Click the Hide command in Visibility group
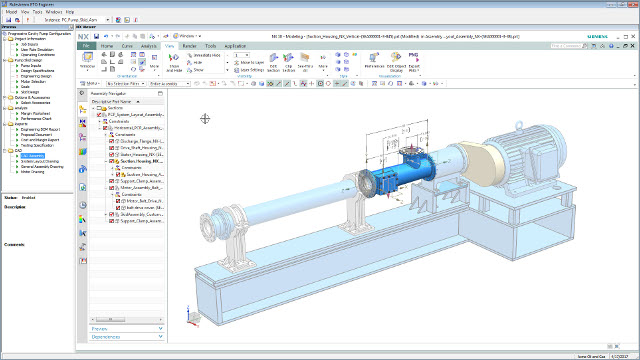This screenshot has height=360, width=640. pos(195,62)
